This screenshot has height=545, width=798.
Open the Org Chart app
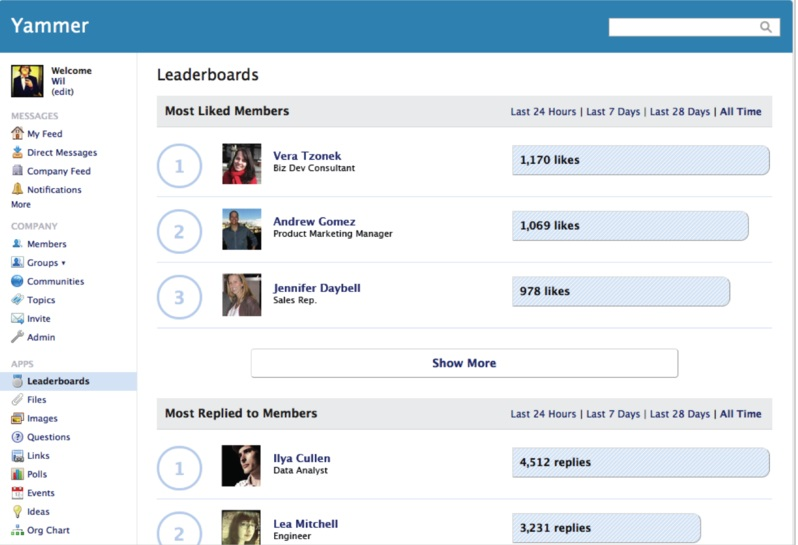48,530
